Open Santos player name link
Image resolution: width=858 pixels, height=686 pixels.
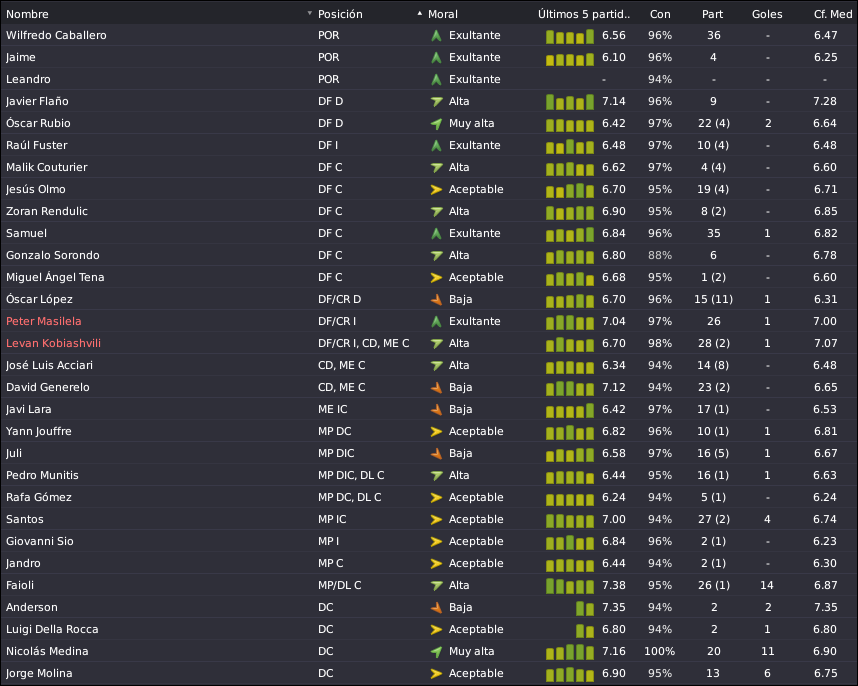coord(25,519)
